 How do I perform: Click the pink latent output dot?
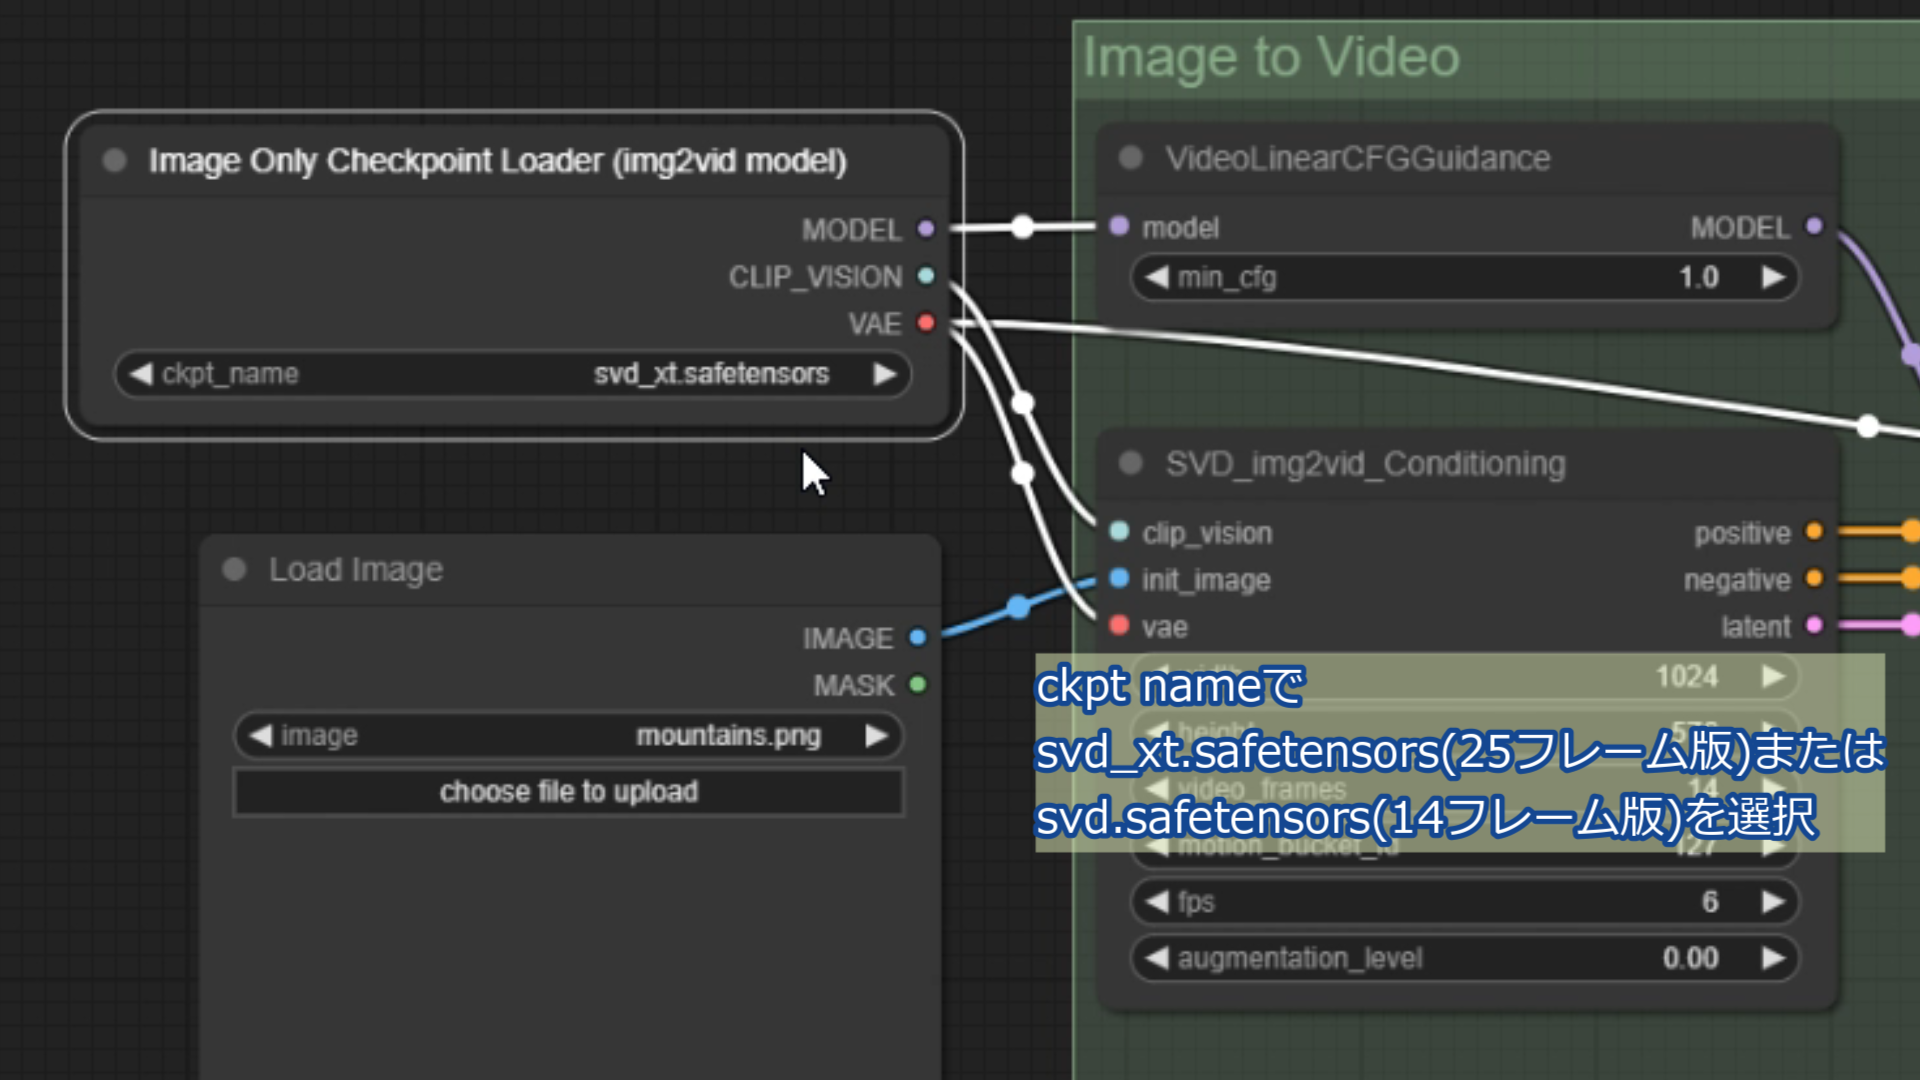pyautogui.click(x=1813, y=624)
